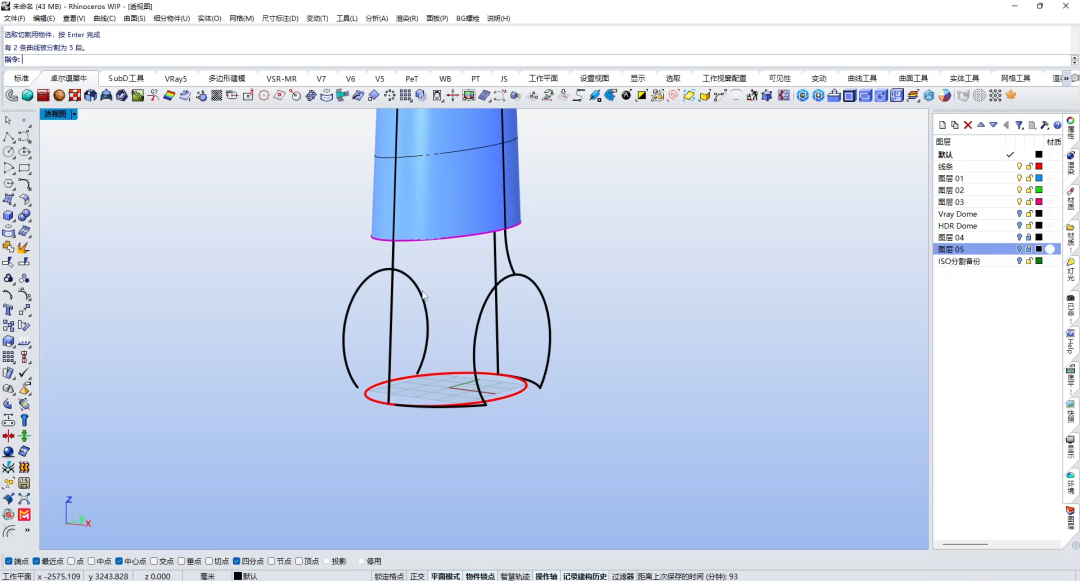Open the 曲面(S) menu
Screen dimensions: 1080x581
134,19
